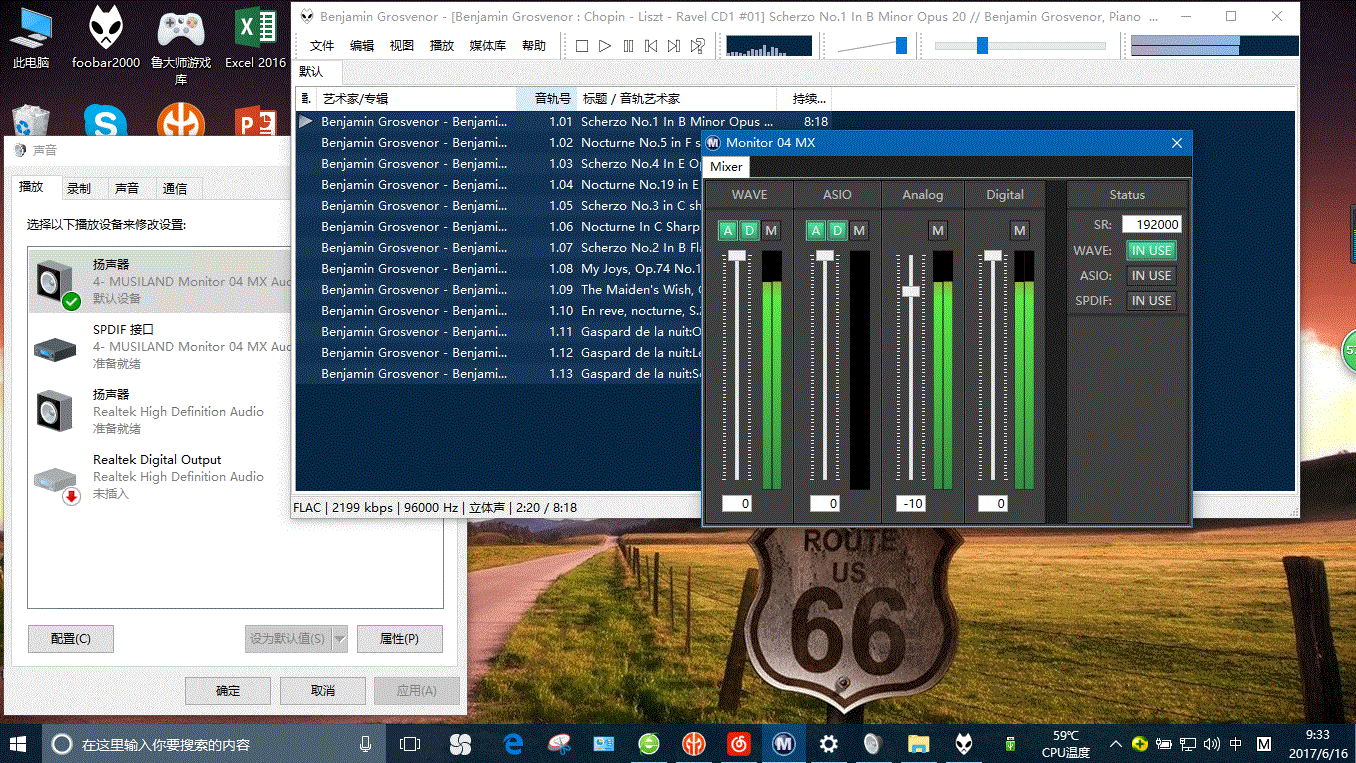
Task: Expand the 设为默认值 dropdown arrow
Action: [x=339, y=639]
